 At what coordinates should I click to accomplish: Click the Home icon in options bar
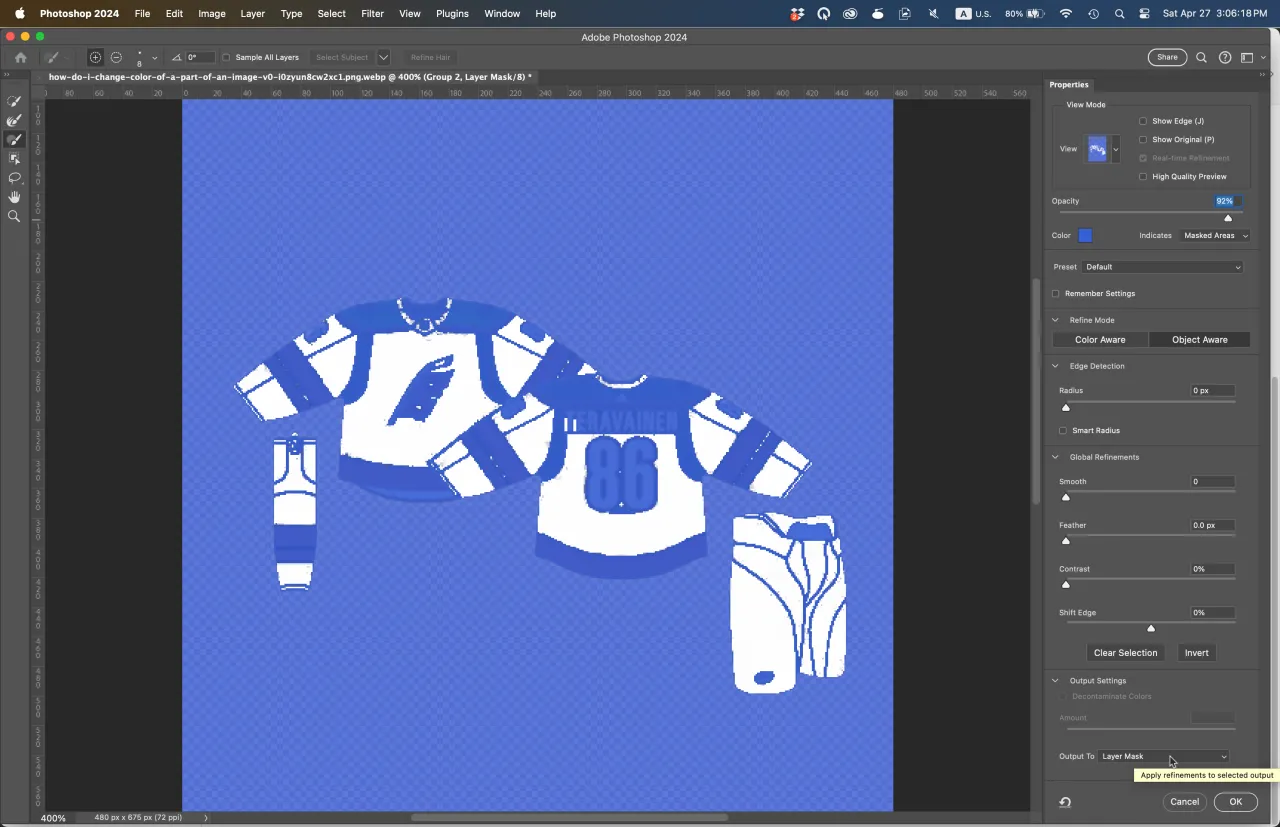pos(20,58)
